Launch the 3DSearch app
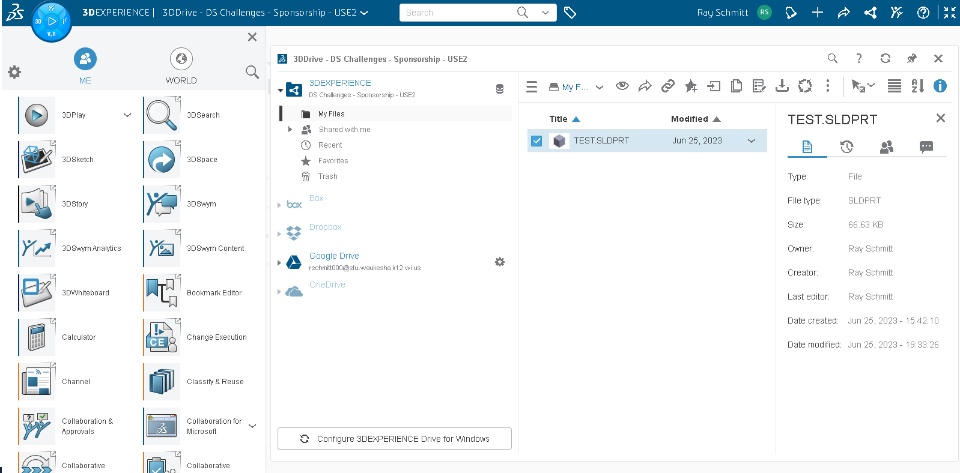 coord(162,115)
